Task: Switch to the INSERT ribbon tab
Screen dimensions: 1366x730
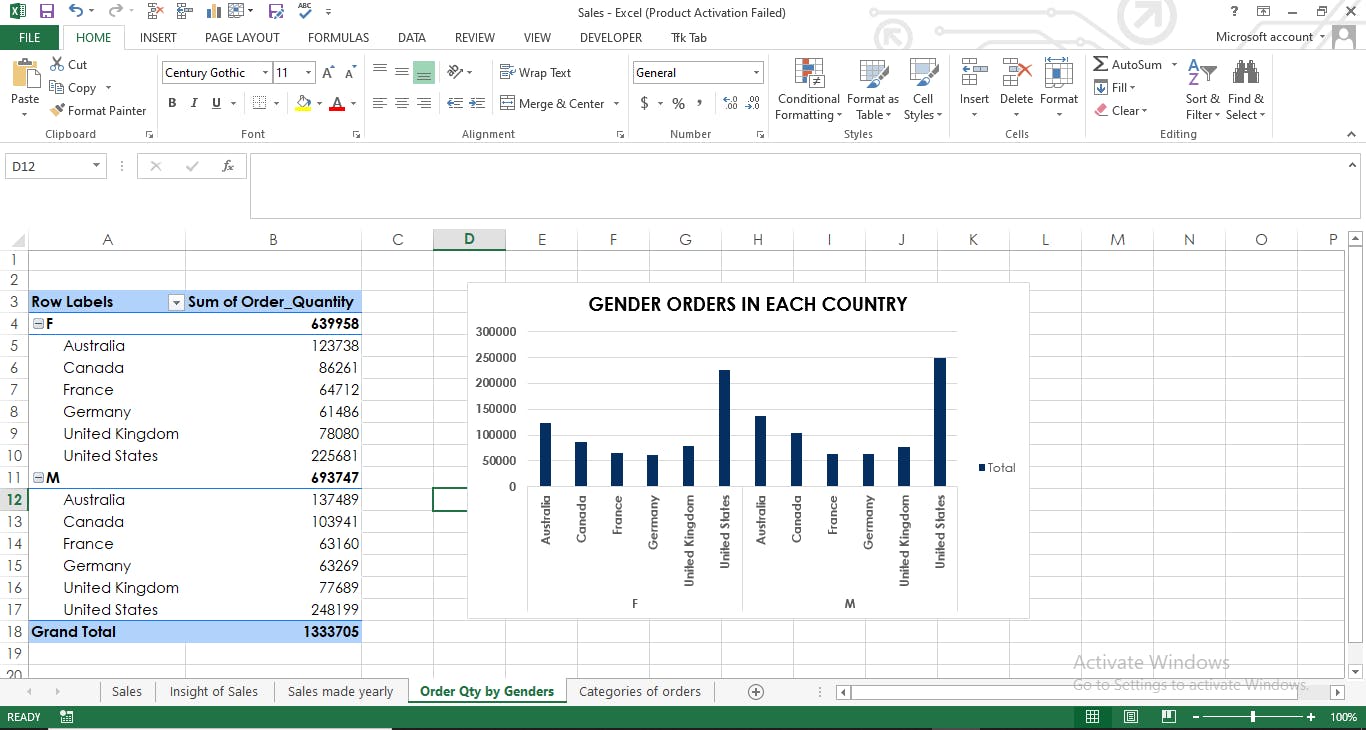Action: click(158, 37)
